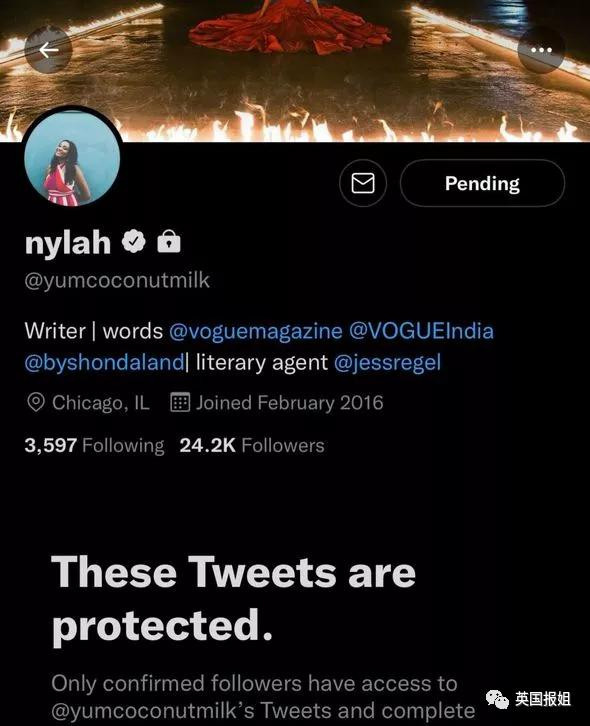
Task: Tap the Chicago, IL location text
Action: pyautogui.click(x=101, y=403)
